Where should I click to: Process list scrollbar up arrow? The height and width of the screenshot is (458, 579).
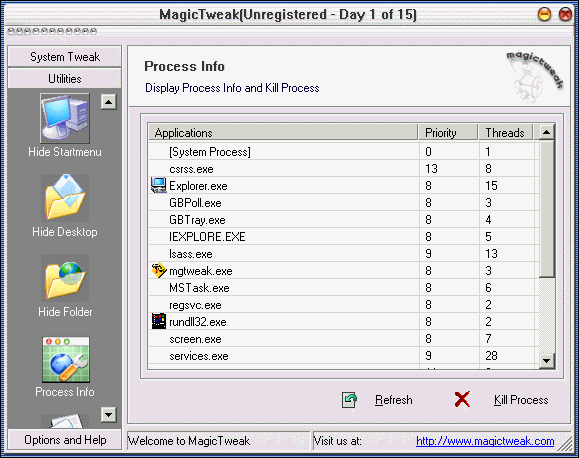tap(547, 132)
